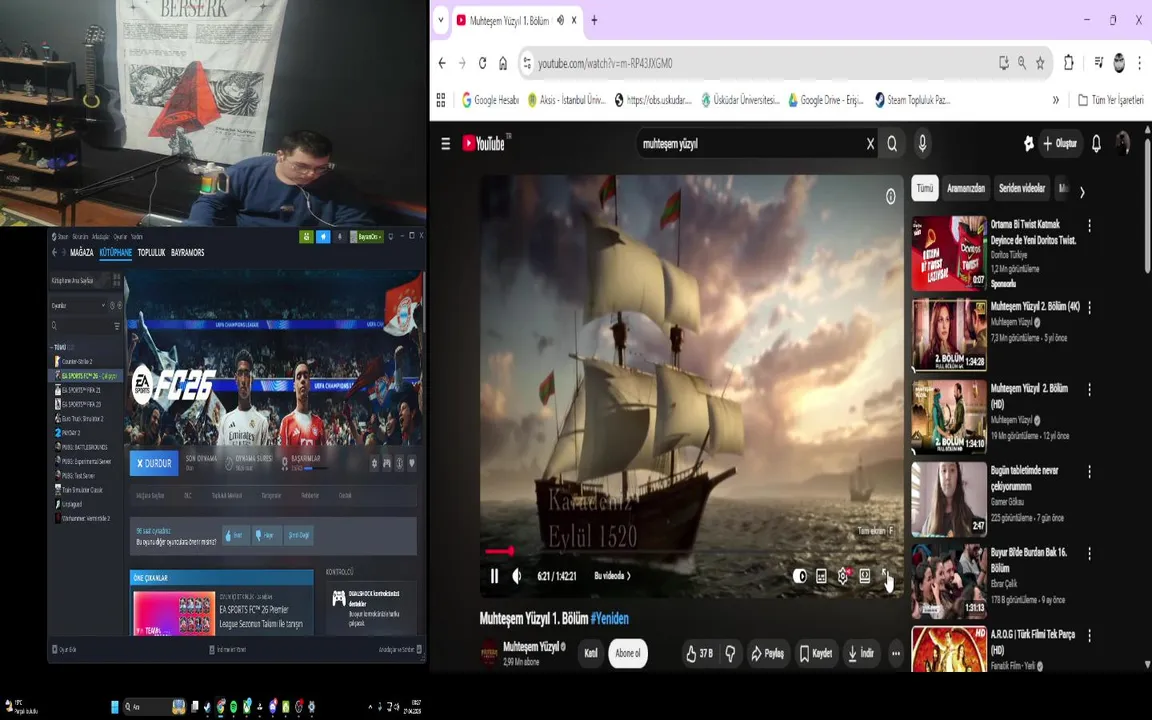Pause the YouTube video

coord(494,576)
